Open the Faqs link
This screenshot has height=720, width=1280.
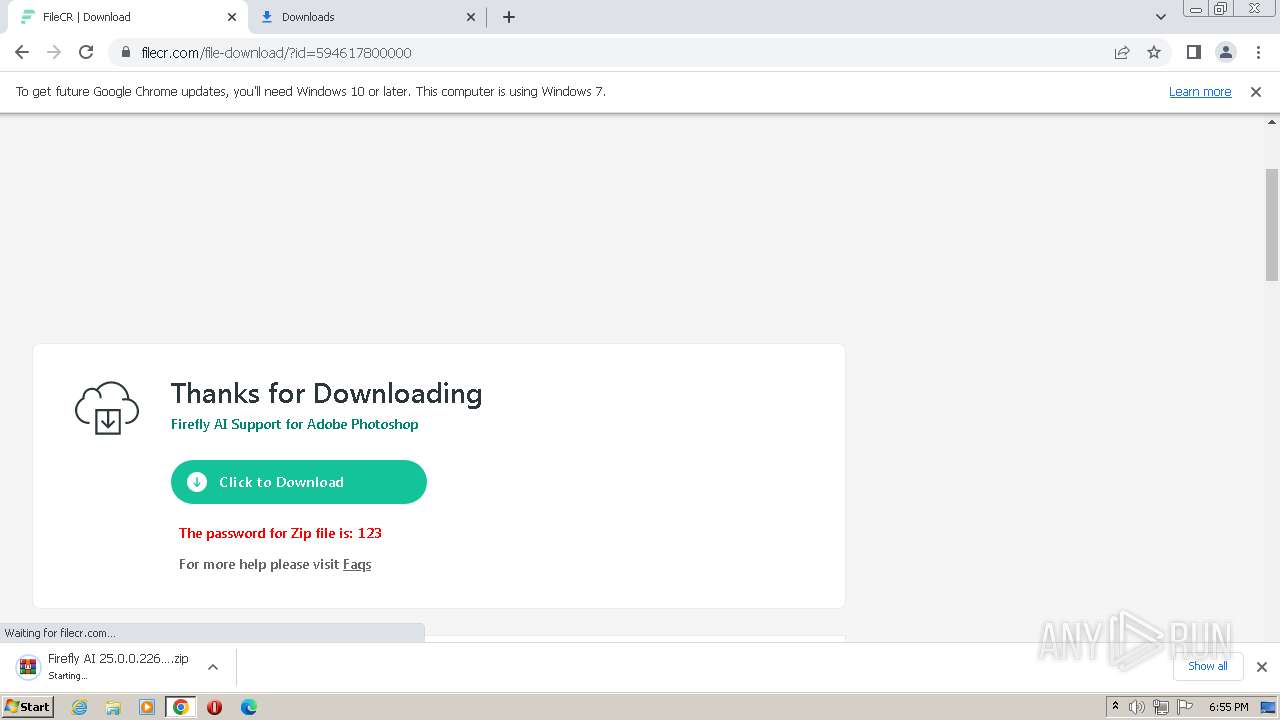(357, 564)
